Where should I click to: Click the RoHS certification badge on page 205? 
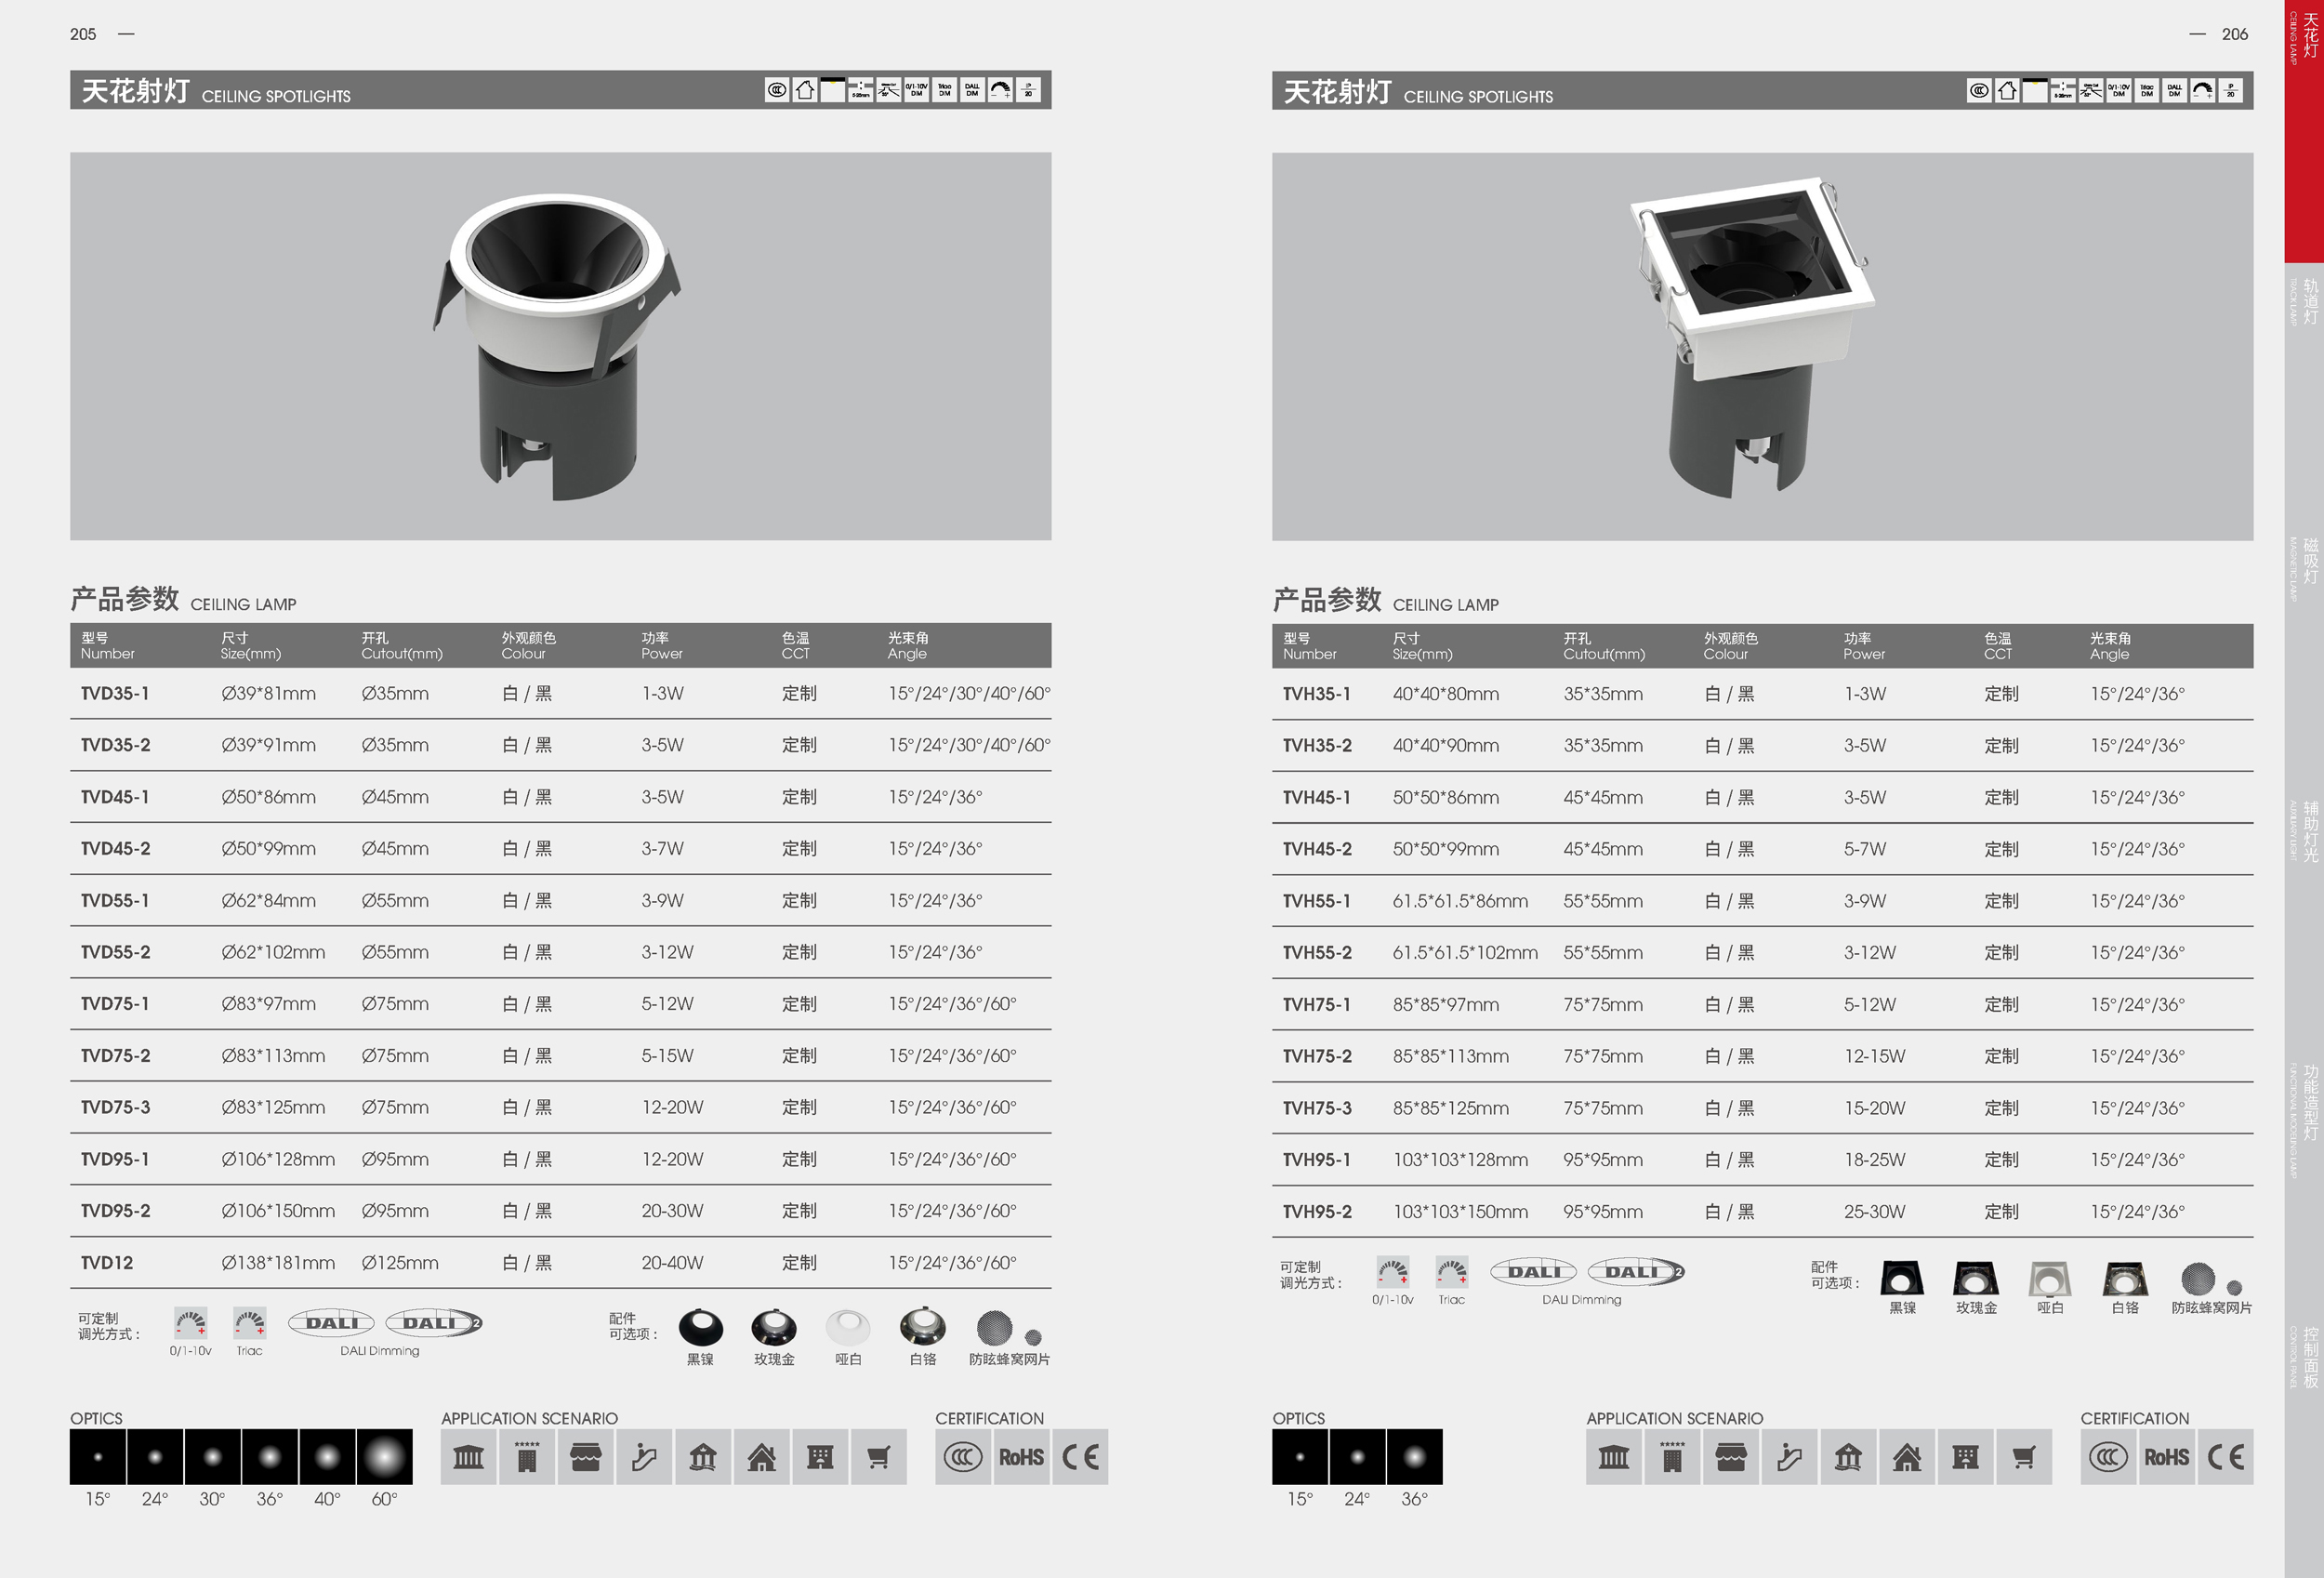coord(1021,1457)
